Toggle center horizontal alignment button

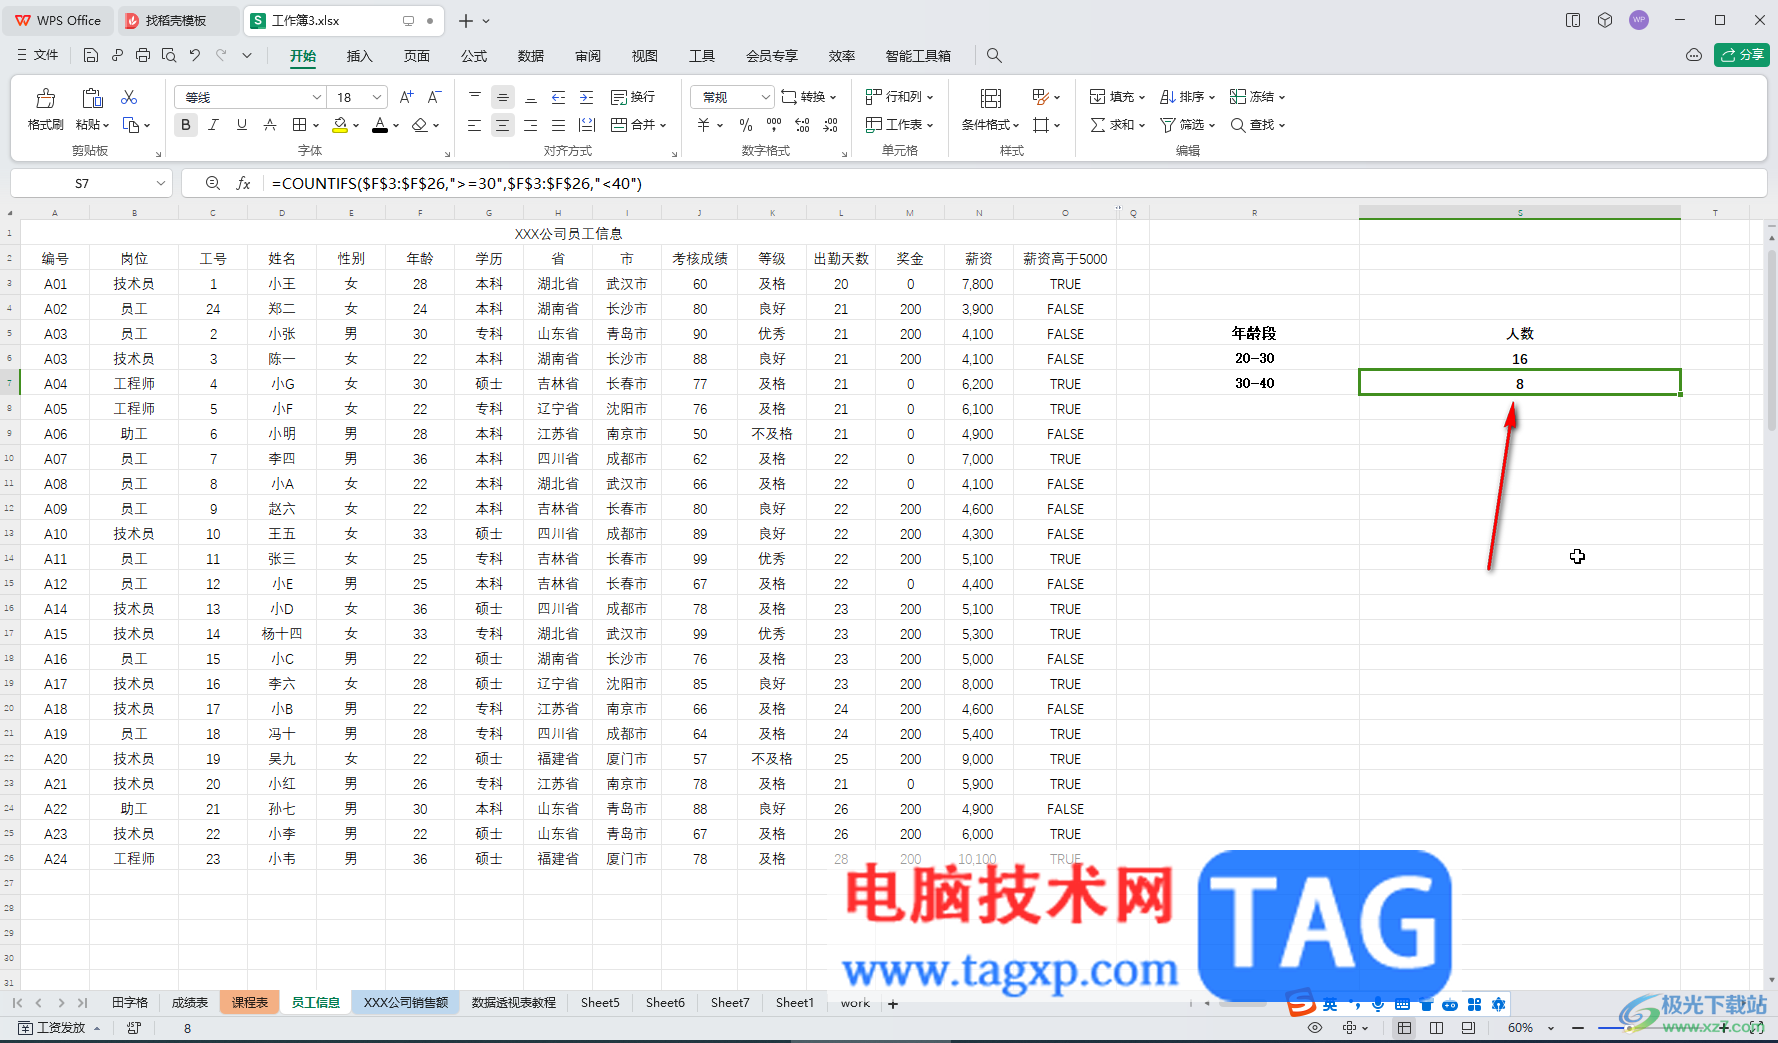click(x=502, y=125)
